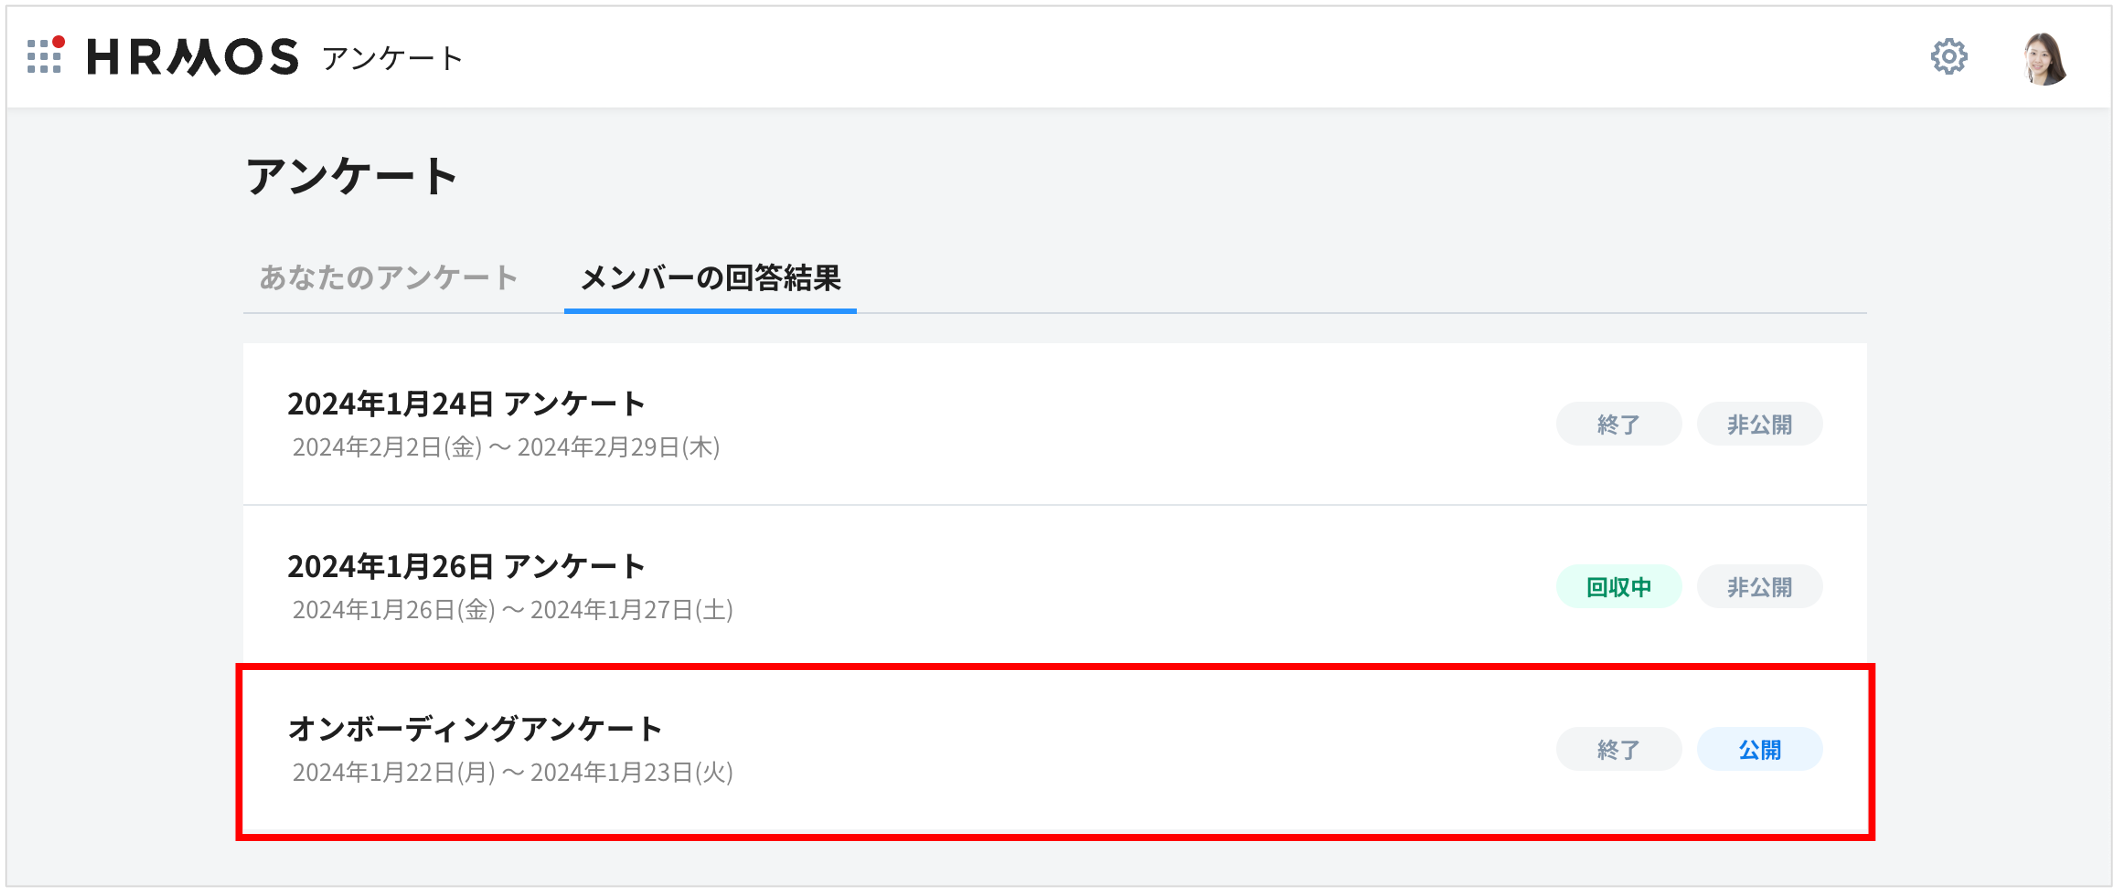Screen dimensions: 2117x889
Task: Click the 非公開 badge on 2024年1月24日 アンケート
Action: click(x=1759, y=424)
